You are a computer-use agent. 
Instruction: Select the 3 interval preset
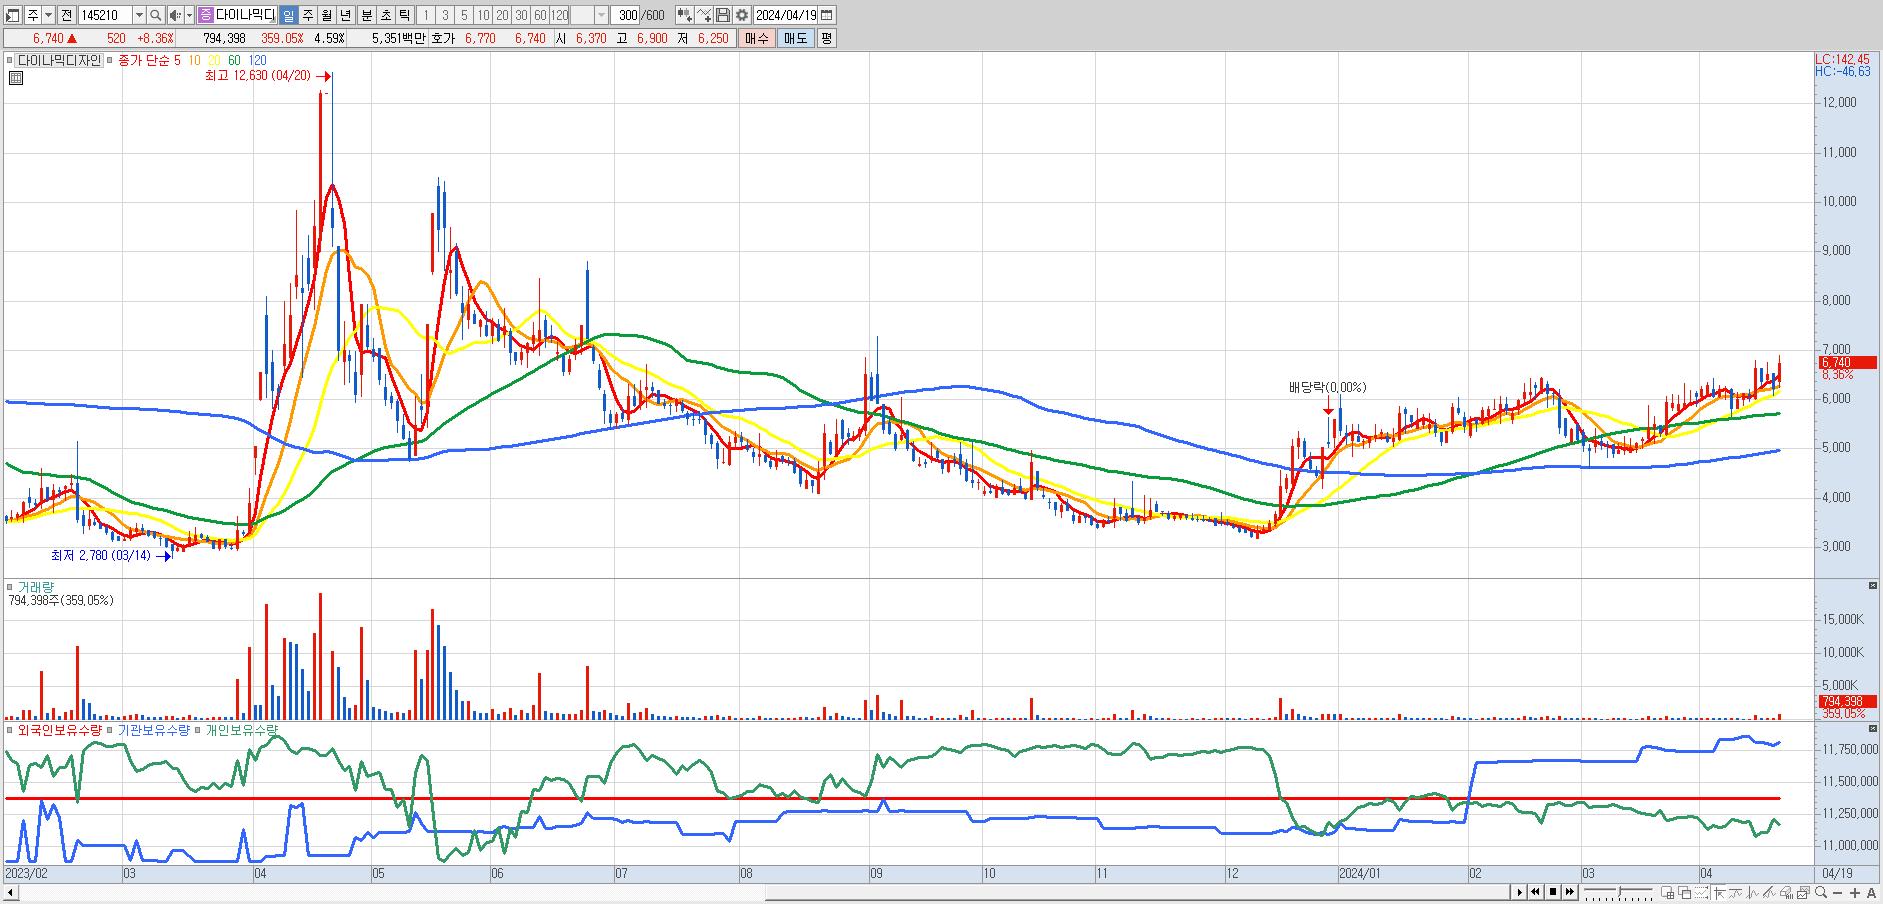click(445, 15)
